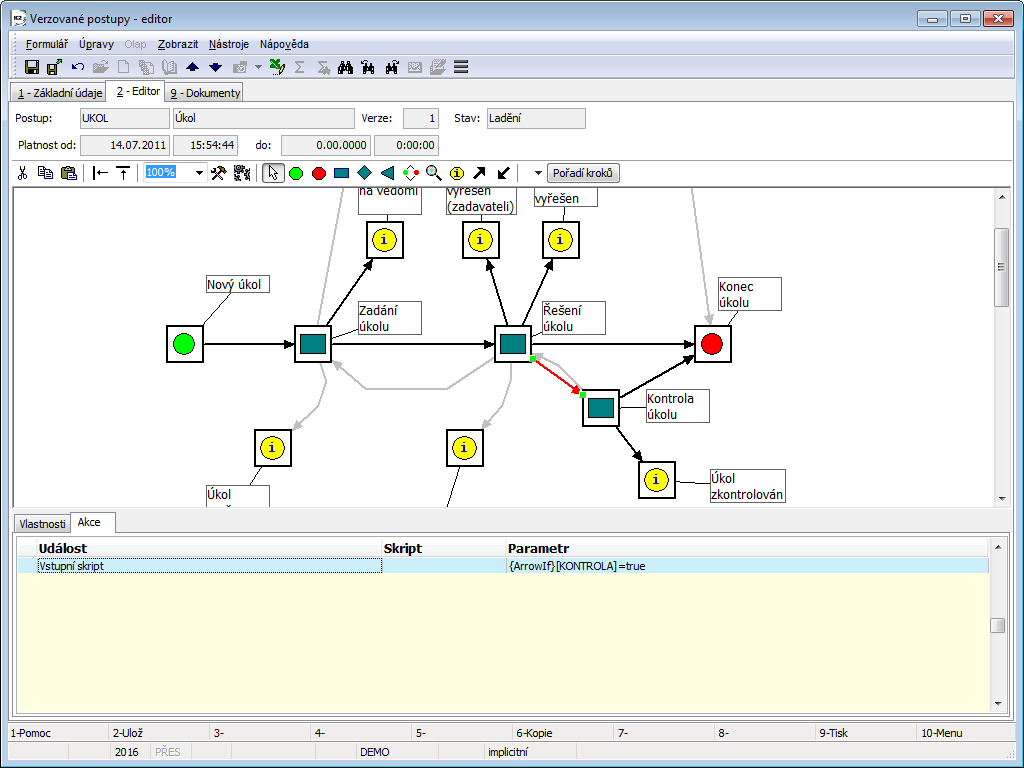Viewport: 1024px width, 768px height.
Task: Open dropdown arrow in main toolbar
Action: (258, 67)
